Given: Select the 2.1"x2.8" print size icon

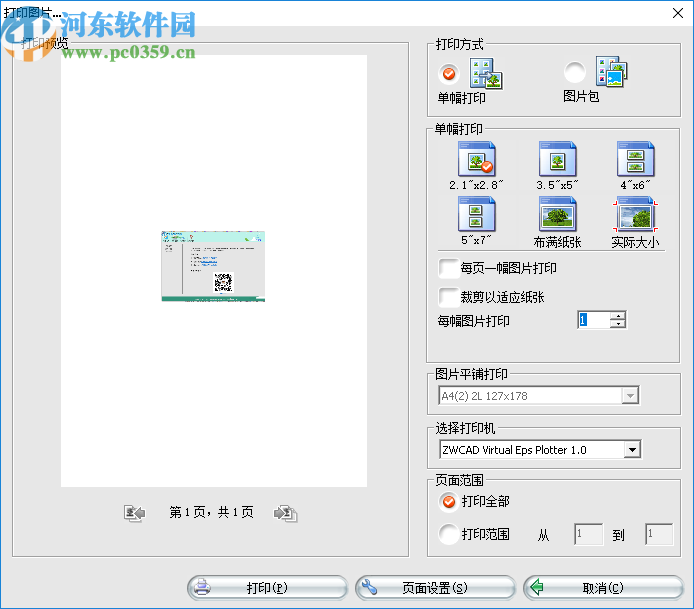Looking at the screenshot, I should (476, 159).
